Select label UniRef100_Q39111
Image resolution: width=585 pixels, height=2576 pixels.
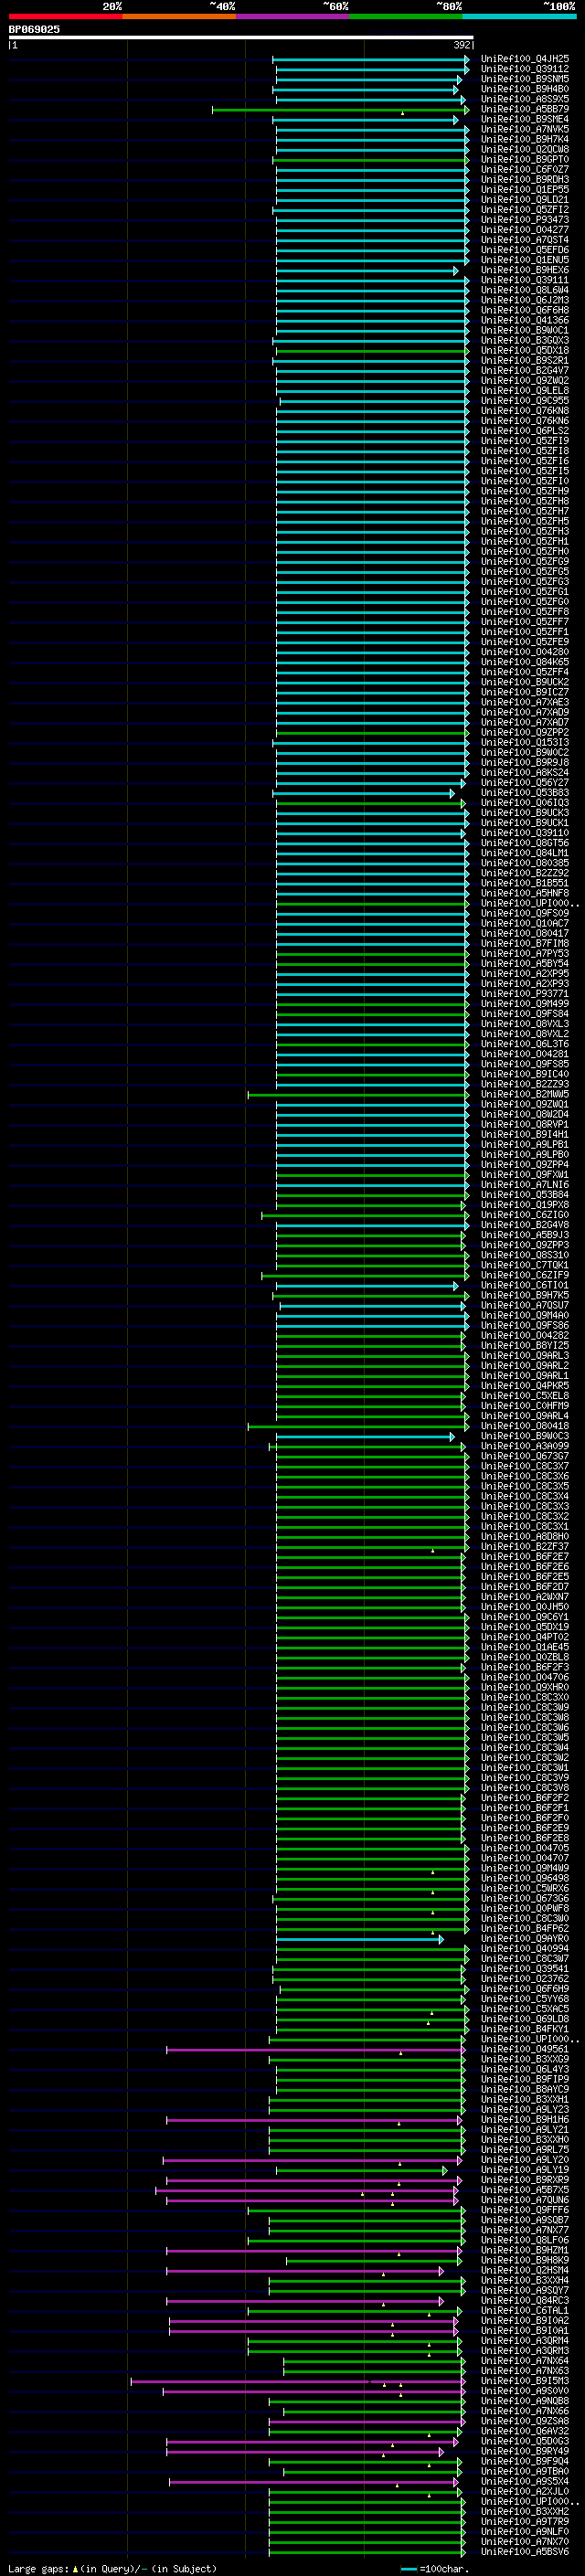525,280
